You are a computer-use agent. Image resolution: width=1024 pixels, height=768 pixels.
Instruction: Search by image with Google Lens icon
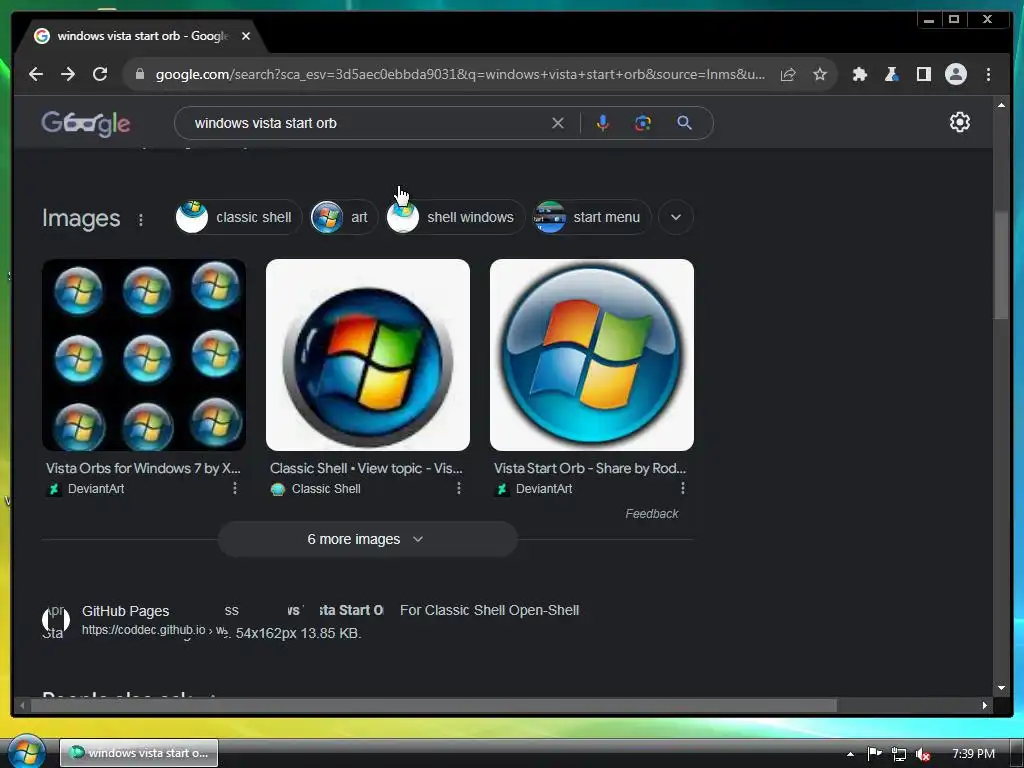pos(643,123)
